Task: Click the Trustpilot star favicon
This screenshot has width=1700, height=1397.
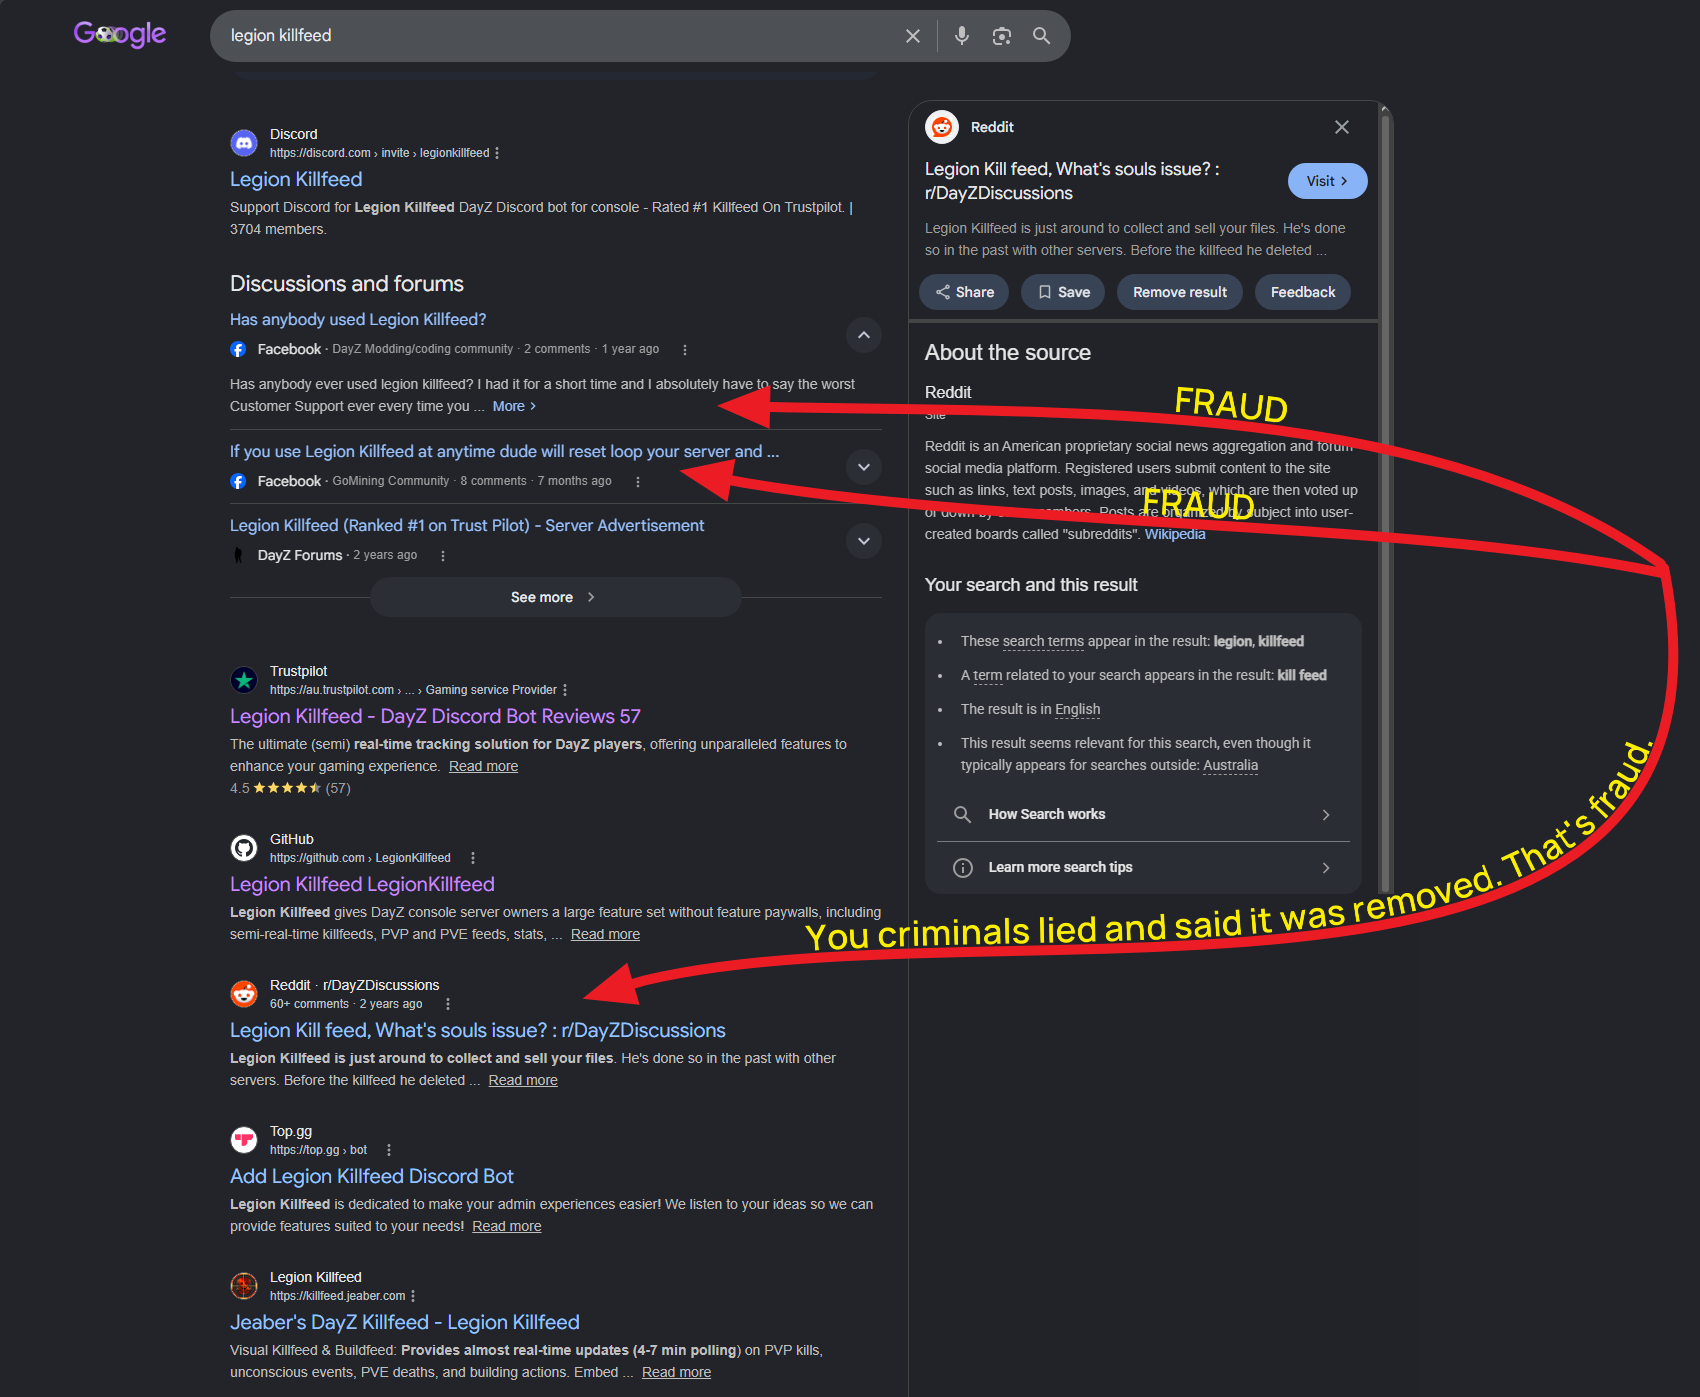Action: [x=244, y=680]
